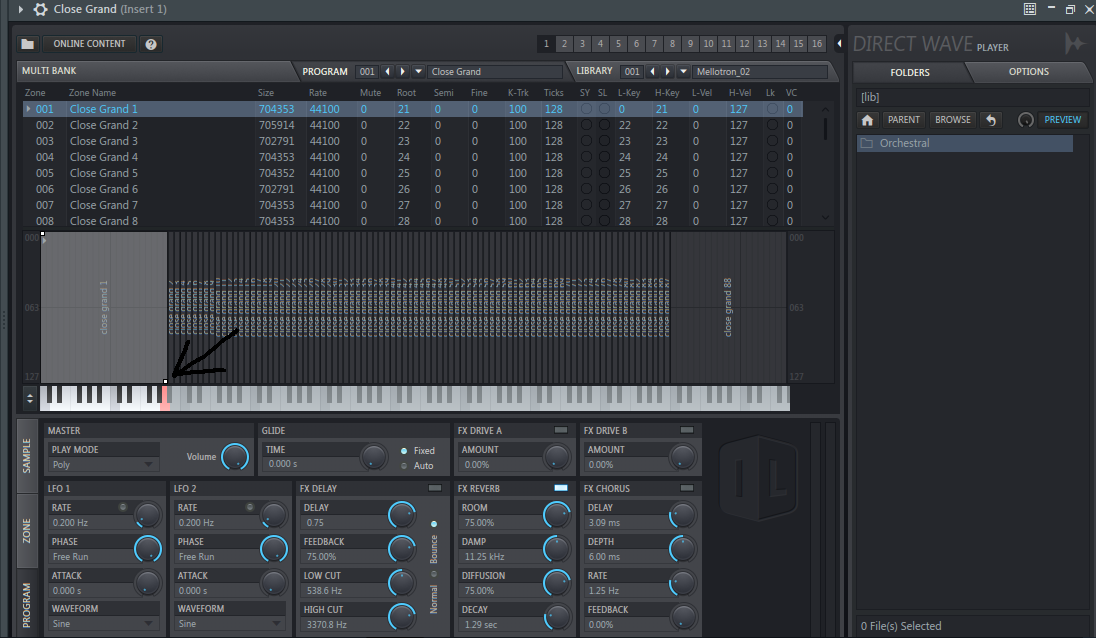Open the Play Mode Poly dropdown
Viewport: 1096px width, 638px height.
103,463
